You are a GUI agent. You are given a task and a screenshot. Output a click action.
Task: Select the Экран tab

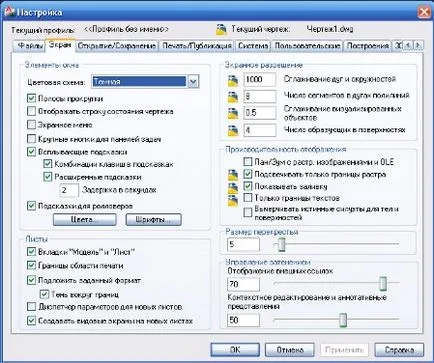60,45
